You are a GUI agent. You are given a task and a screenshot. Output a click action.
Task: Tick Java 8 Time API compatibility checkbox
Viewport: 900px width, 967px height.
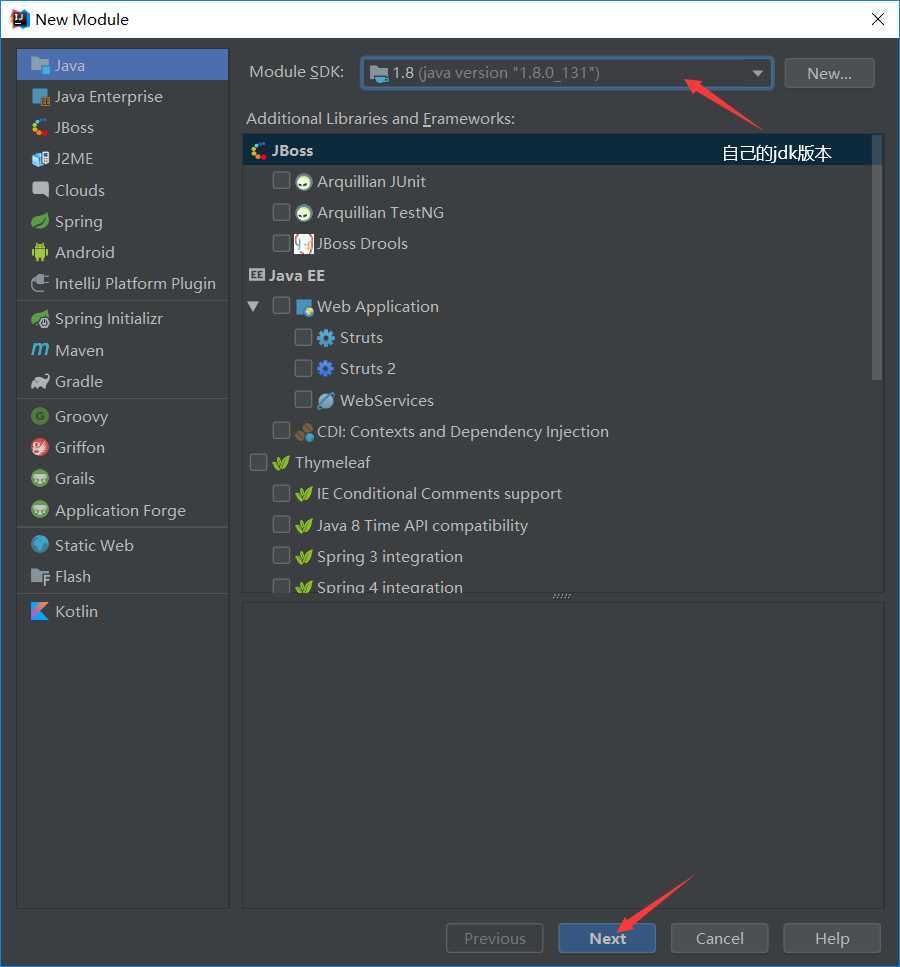tap(281, 524)
